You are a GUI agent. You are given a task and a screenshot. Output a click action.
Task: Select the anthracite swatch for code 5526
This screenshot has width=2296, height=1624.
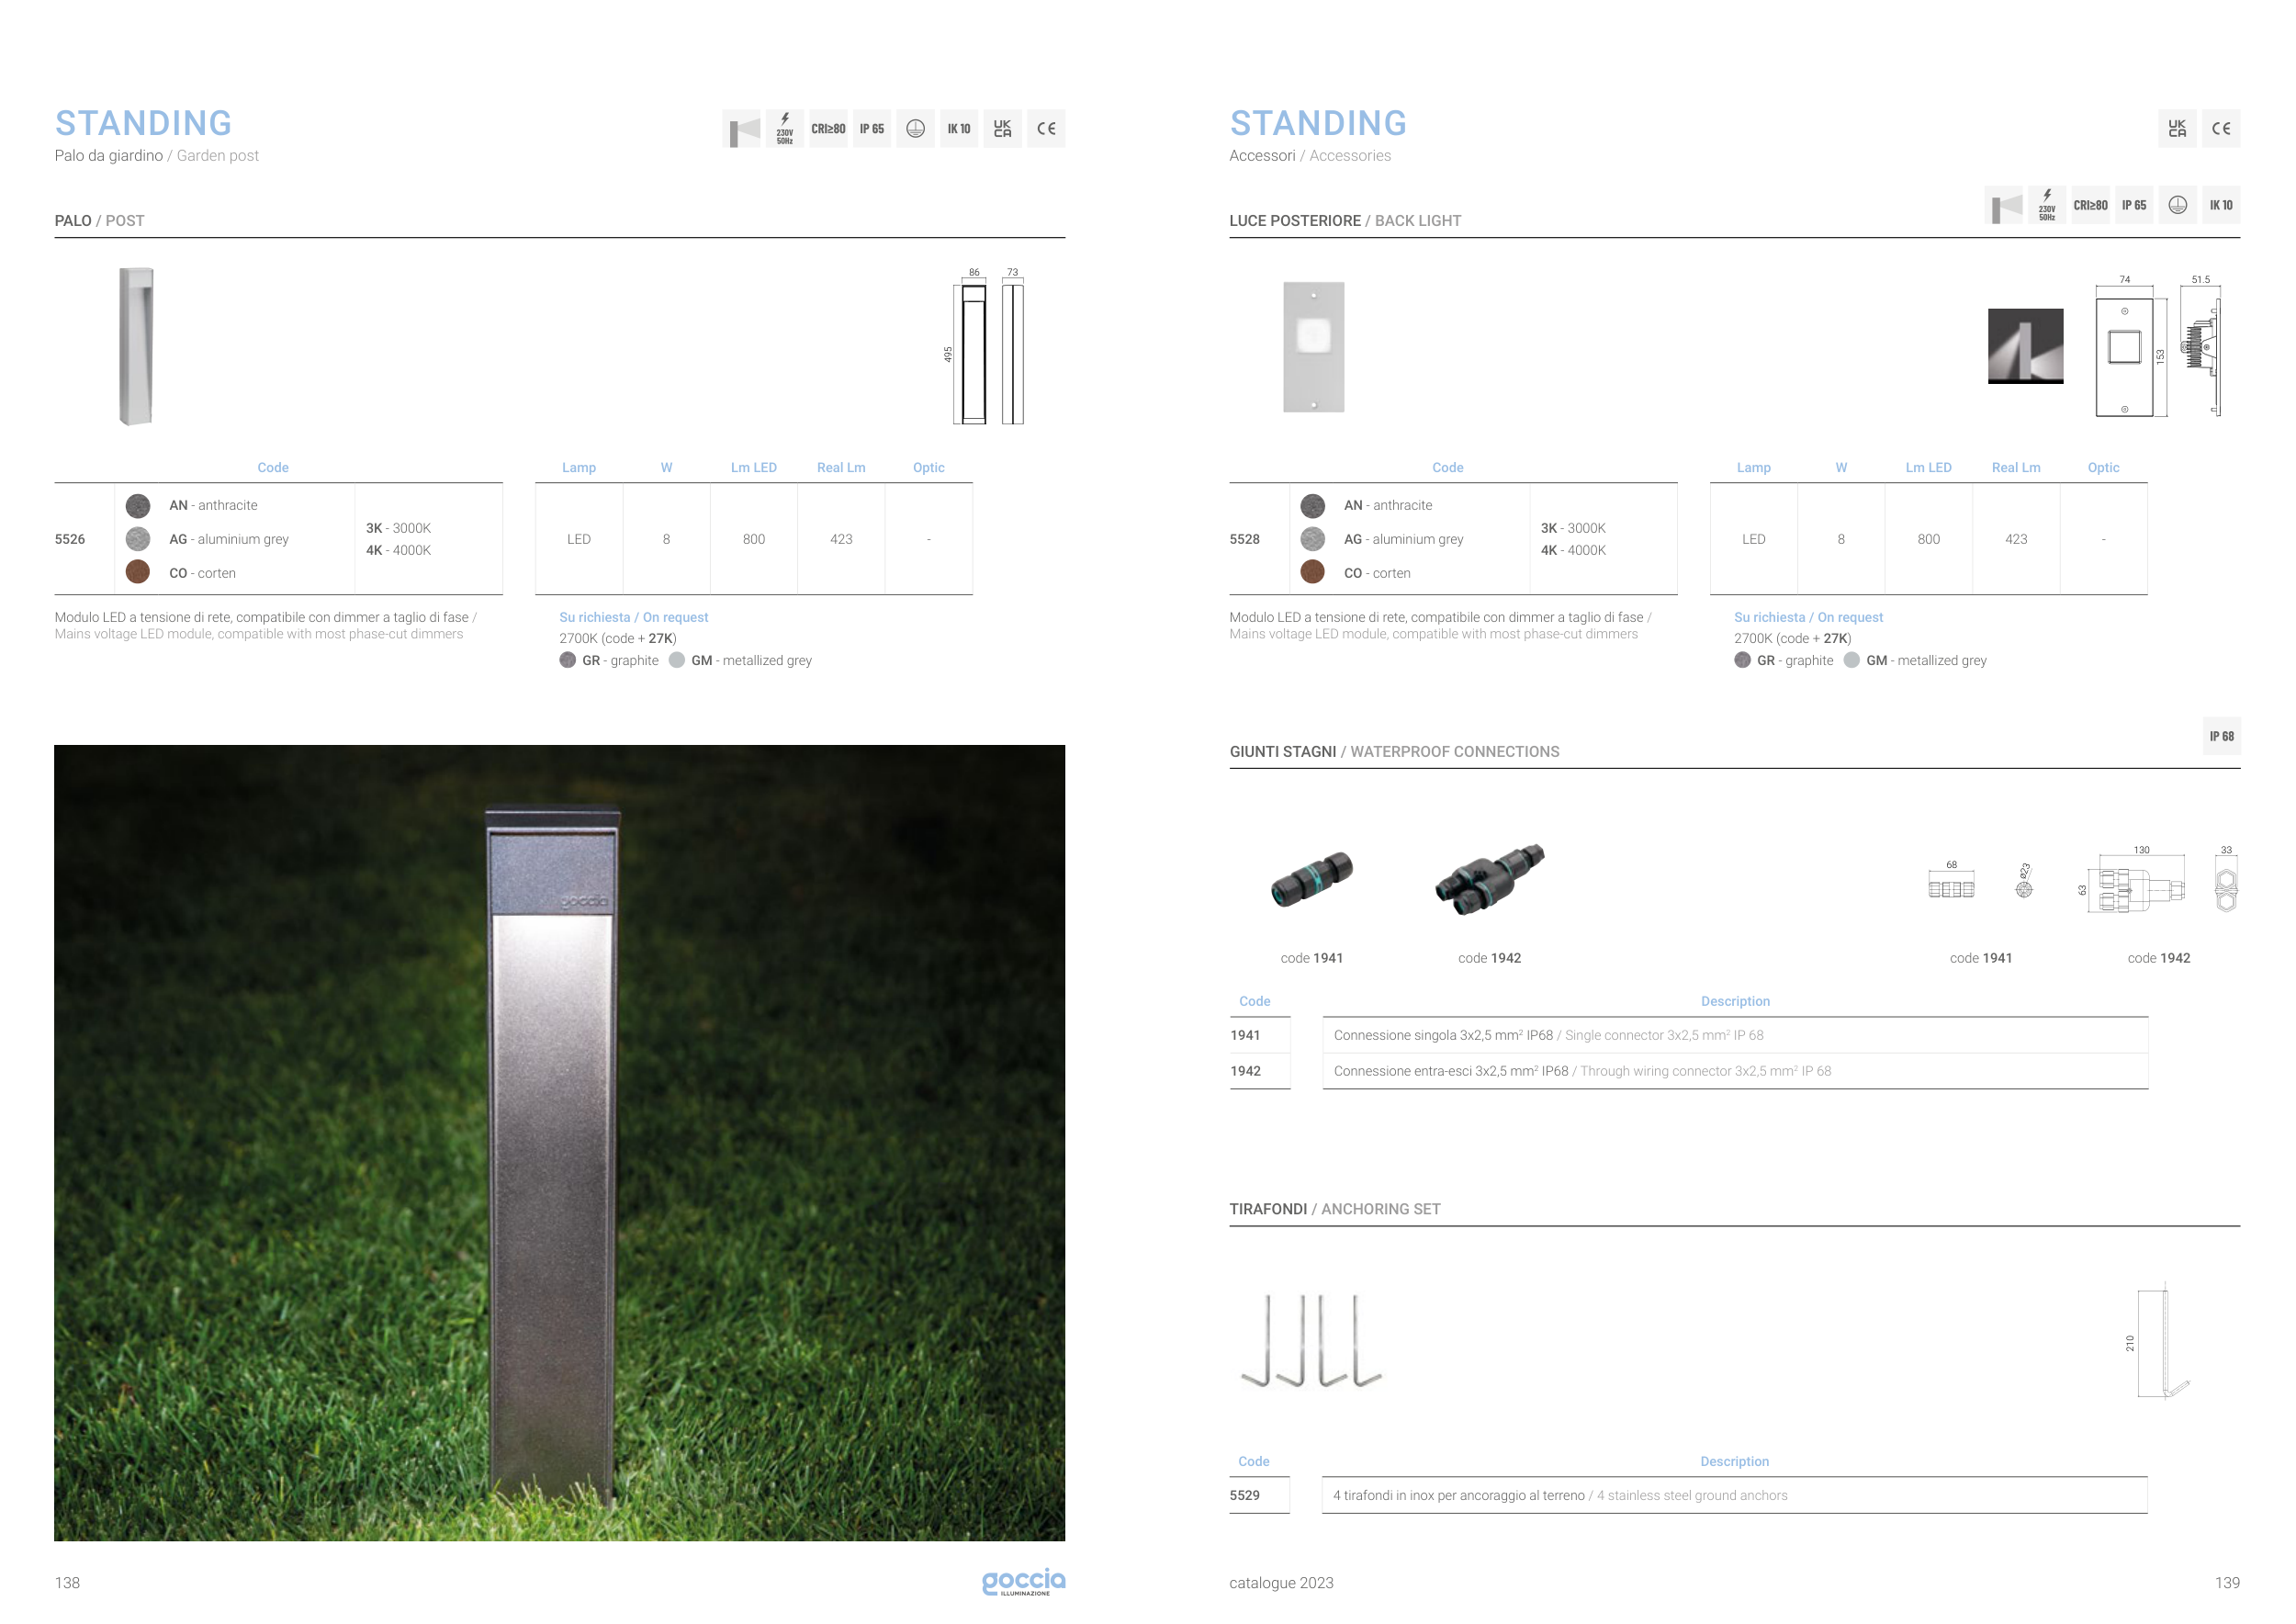pos(138,506)
